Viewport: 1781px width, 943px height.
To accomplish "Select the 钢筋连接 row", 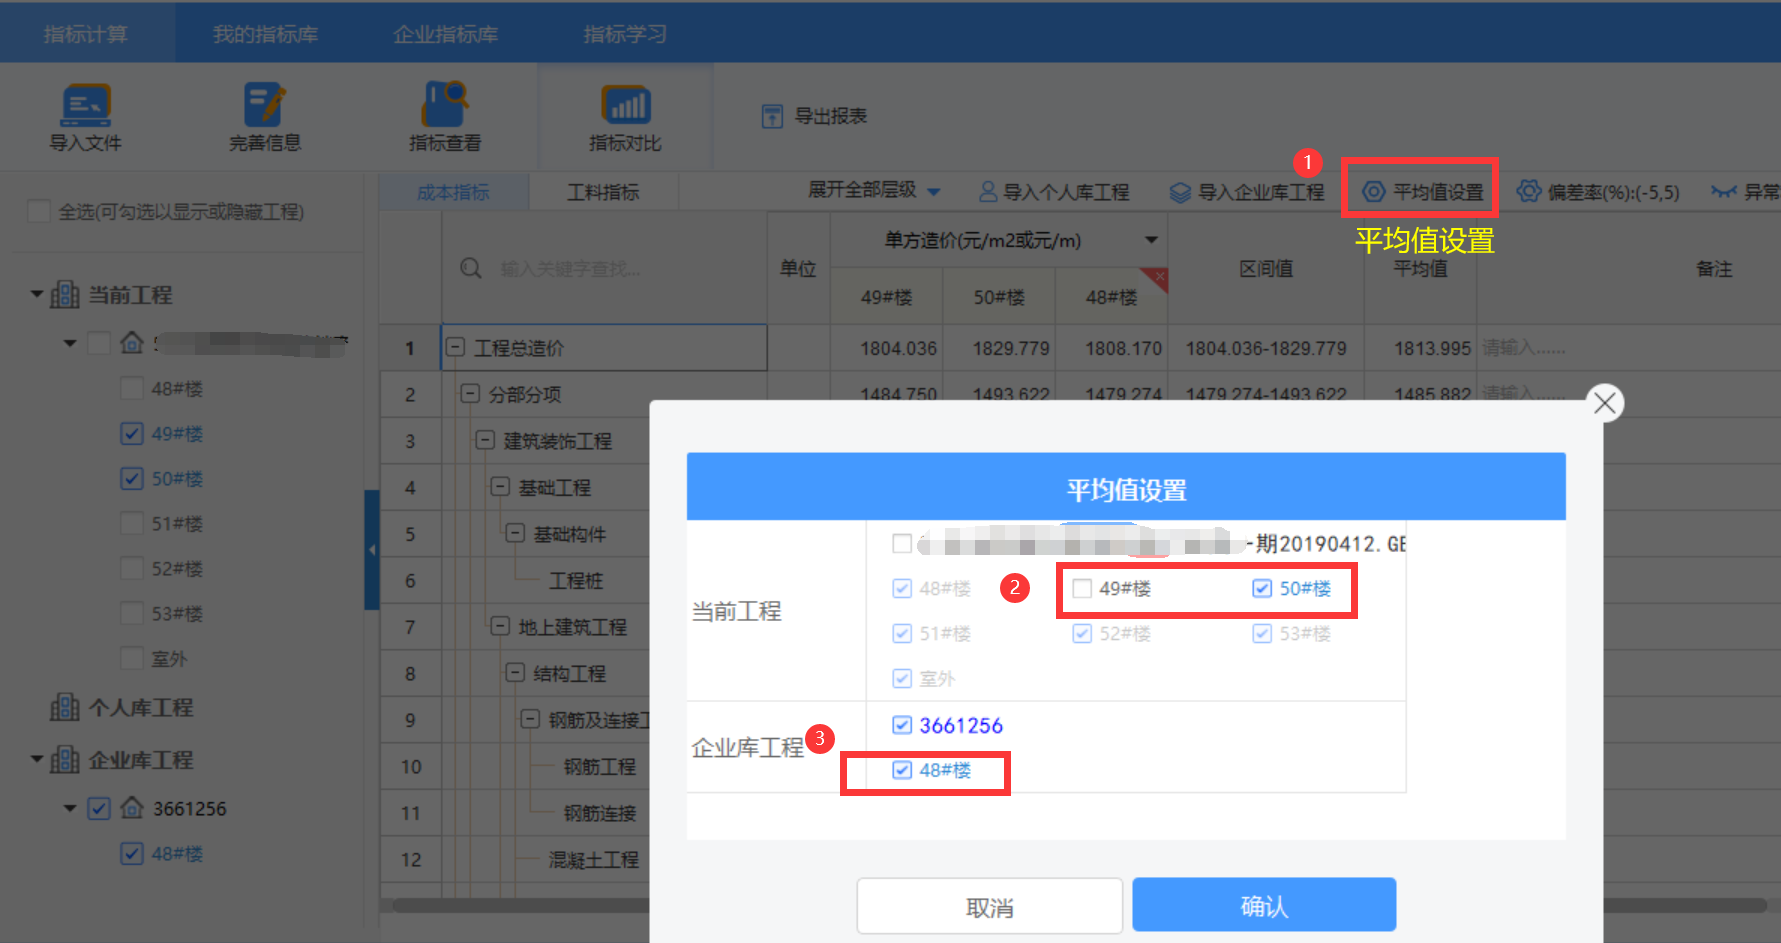I will tap(600, 813).
